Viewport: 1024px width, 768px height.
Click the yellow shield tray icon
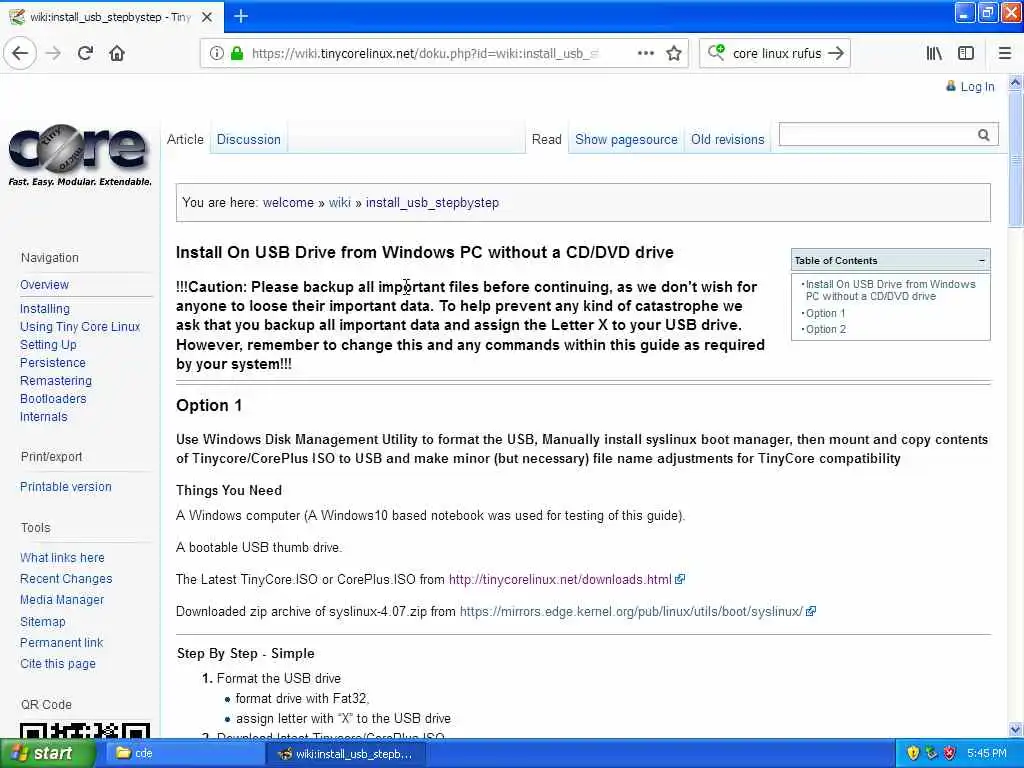pyautogui.click(x=913, y=753)
